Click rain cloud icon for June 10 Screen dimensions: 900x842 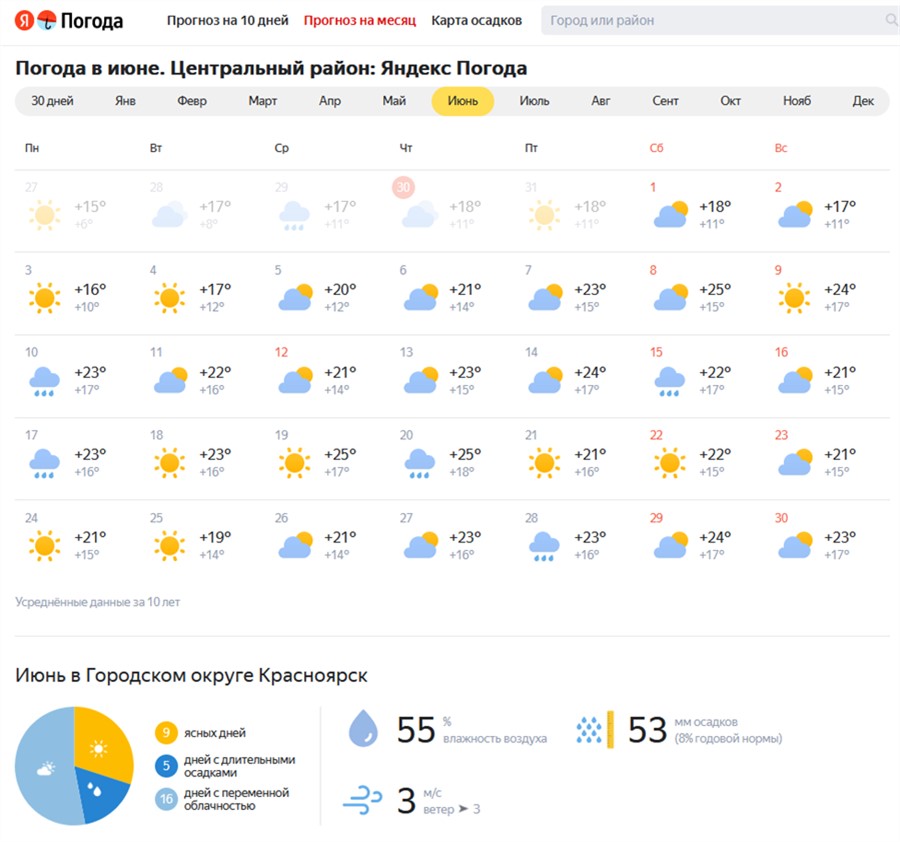click(44, 382)
